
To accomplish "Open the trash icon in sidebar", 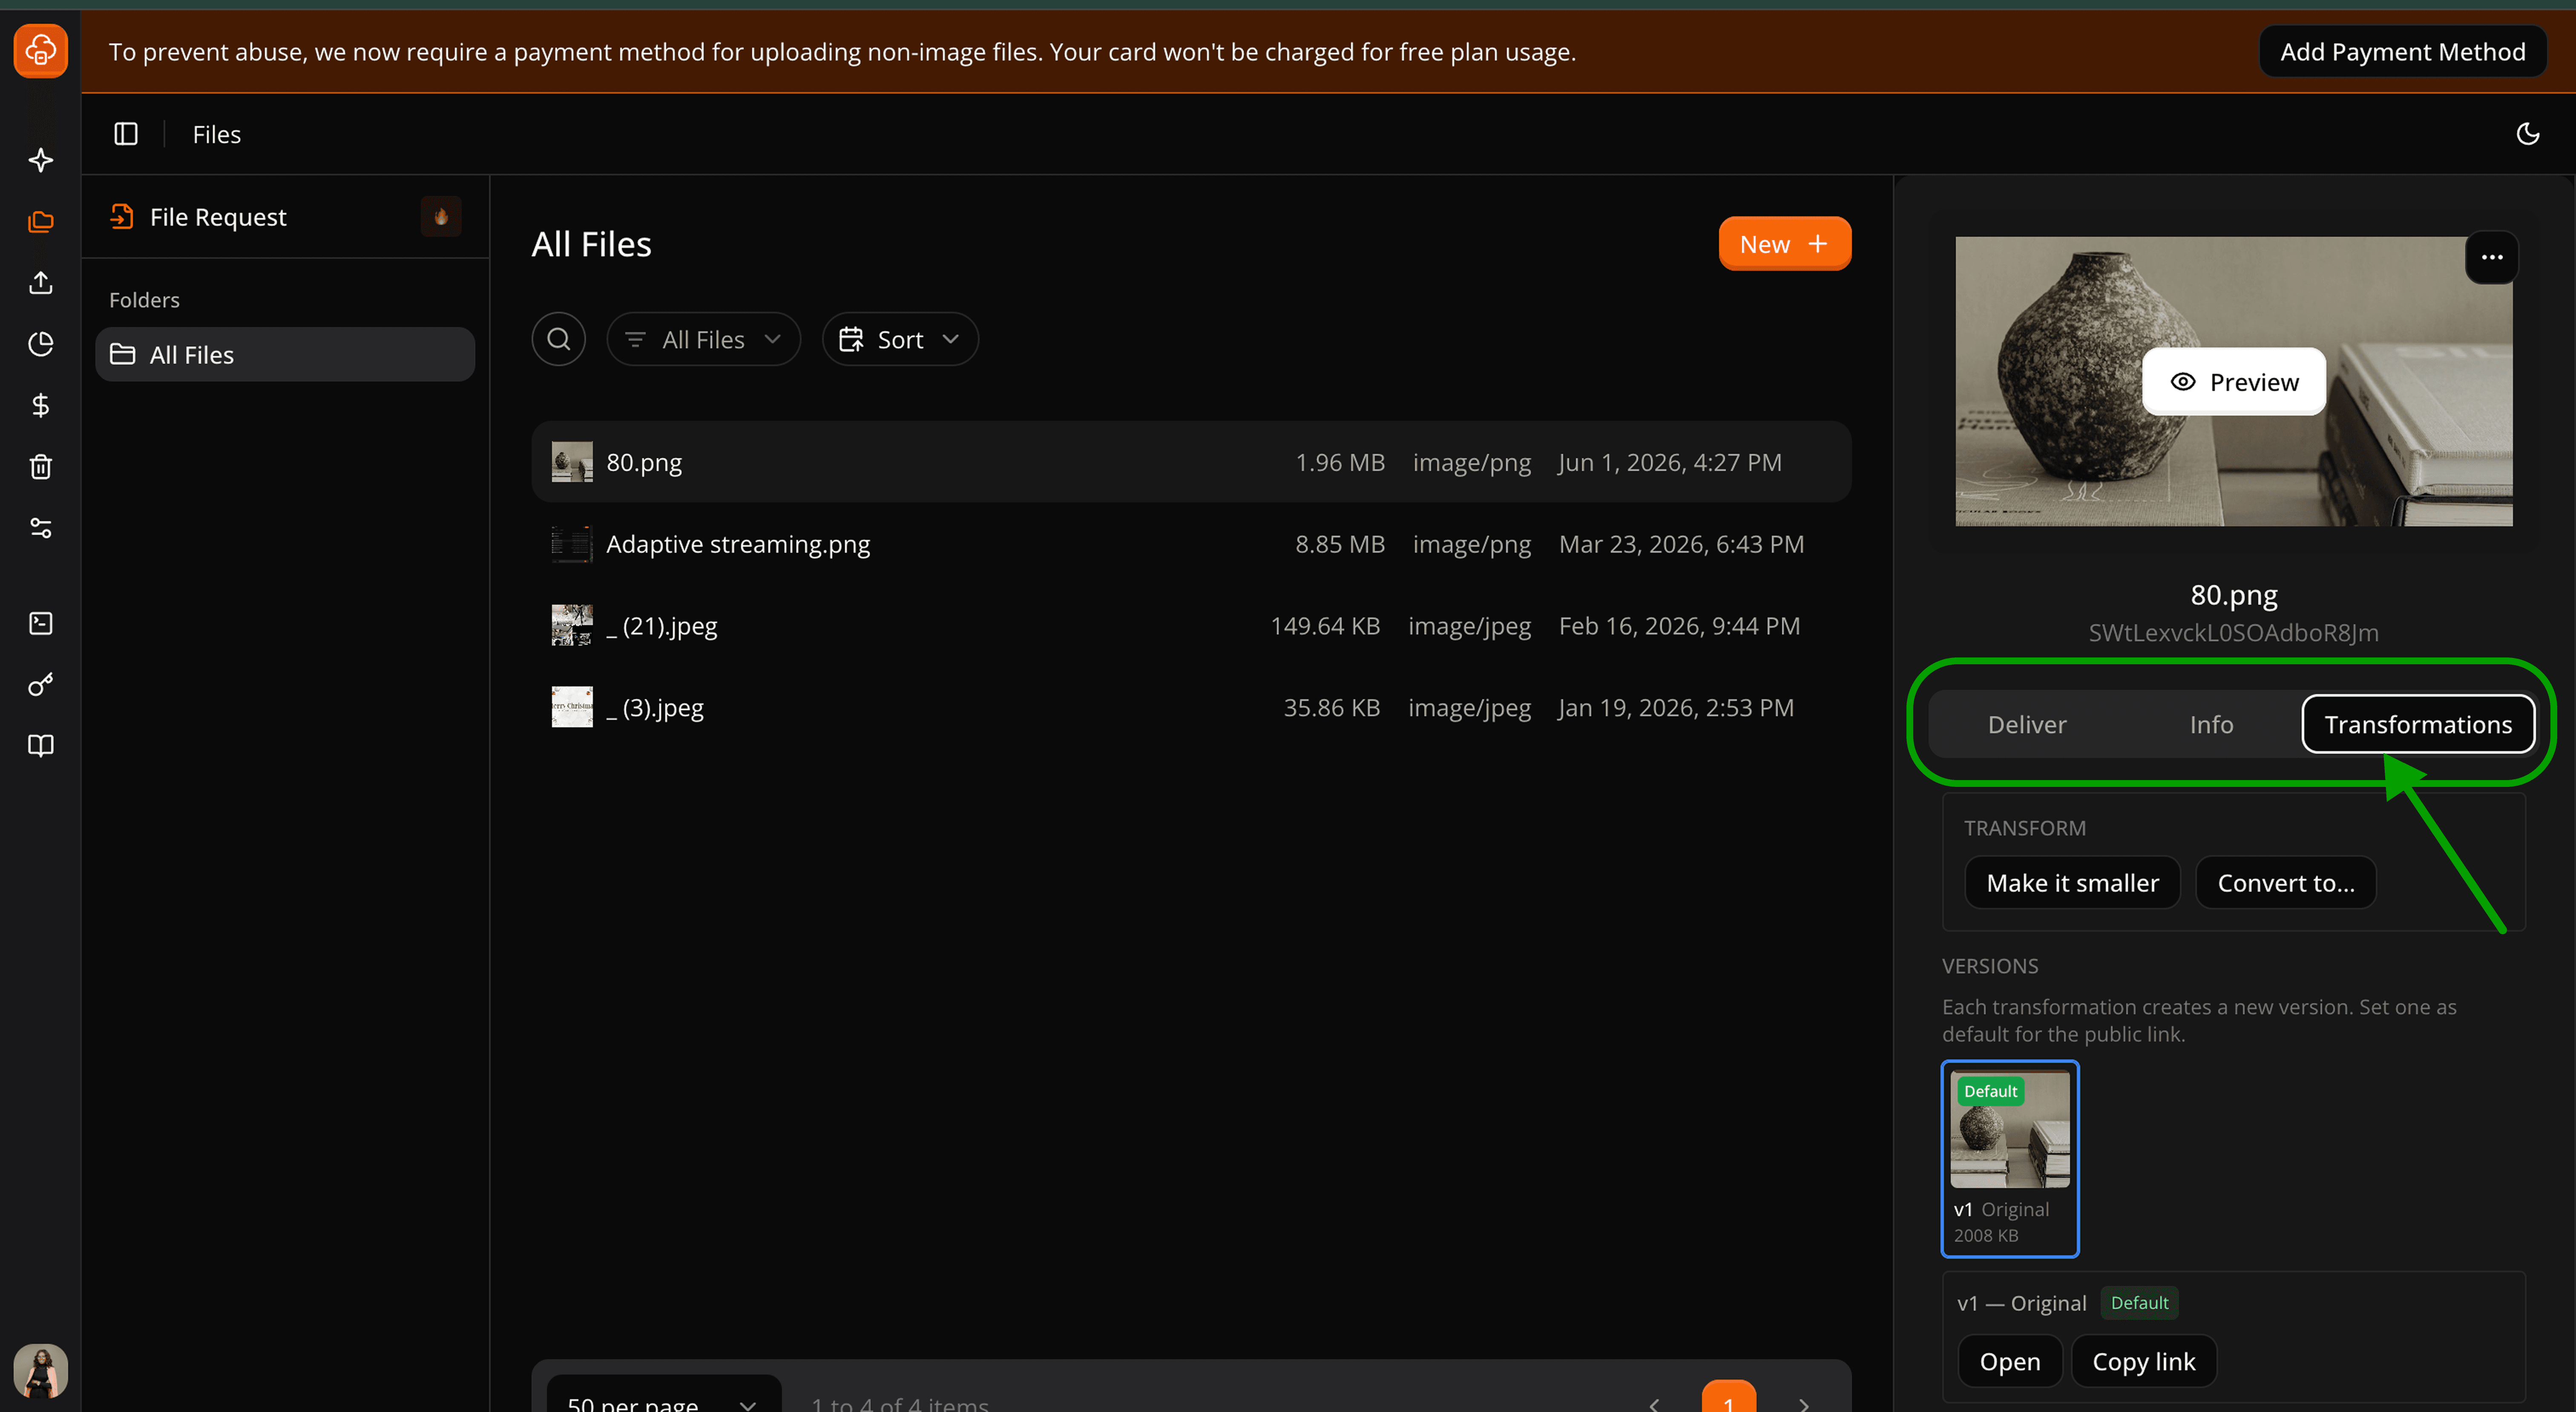I will (x=41, y=466).
